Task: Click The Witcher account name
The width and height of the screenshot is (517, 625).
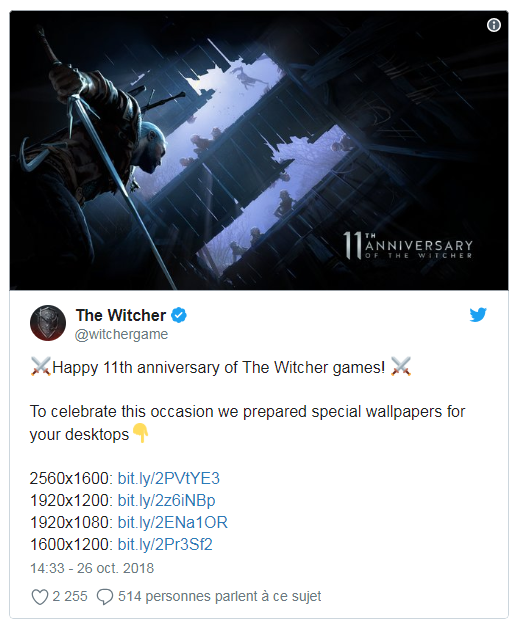Action: [x=121, y=315]
